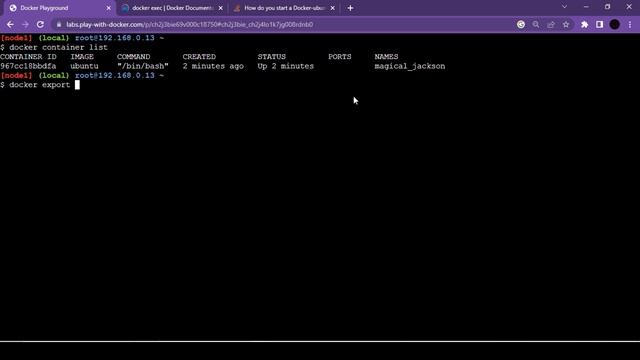Click the padlock site info icon

59,24
